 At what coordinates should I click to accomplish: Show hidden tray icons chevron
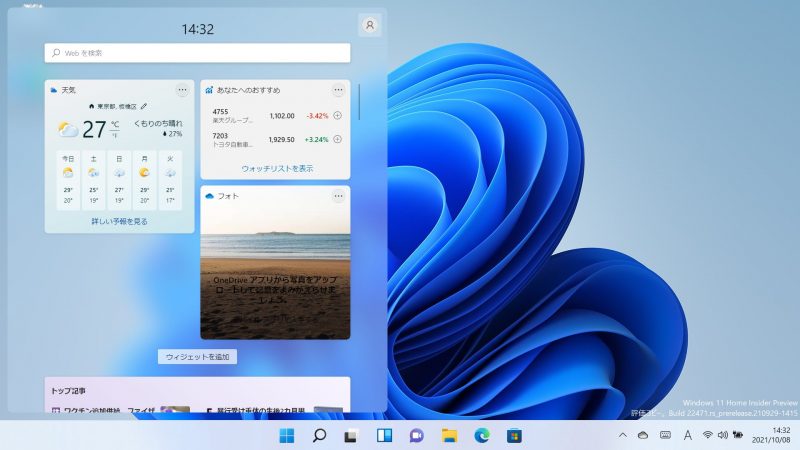[622, 435]
